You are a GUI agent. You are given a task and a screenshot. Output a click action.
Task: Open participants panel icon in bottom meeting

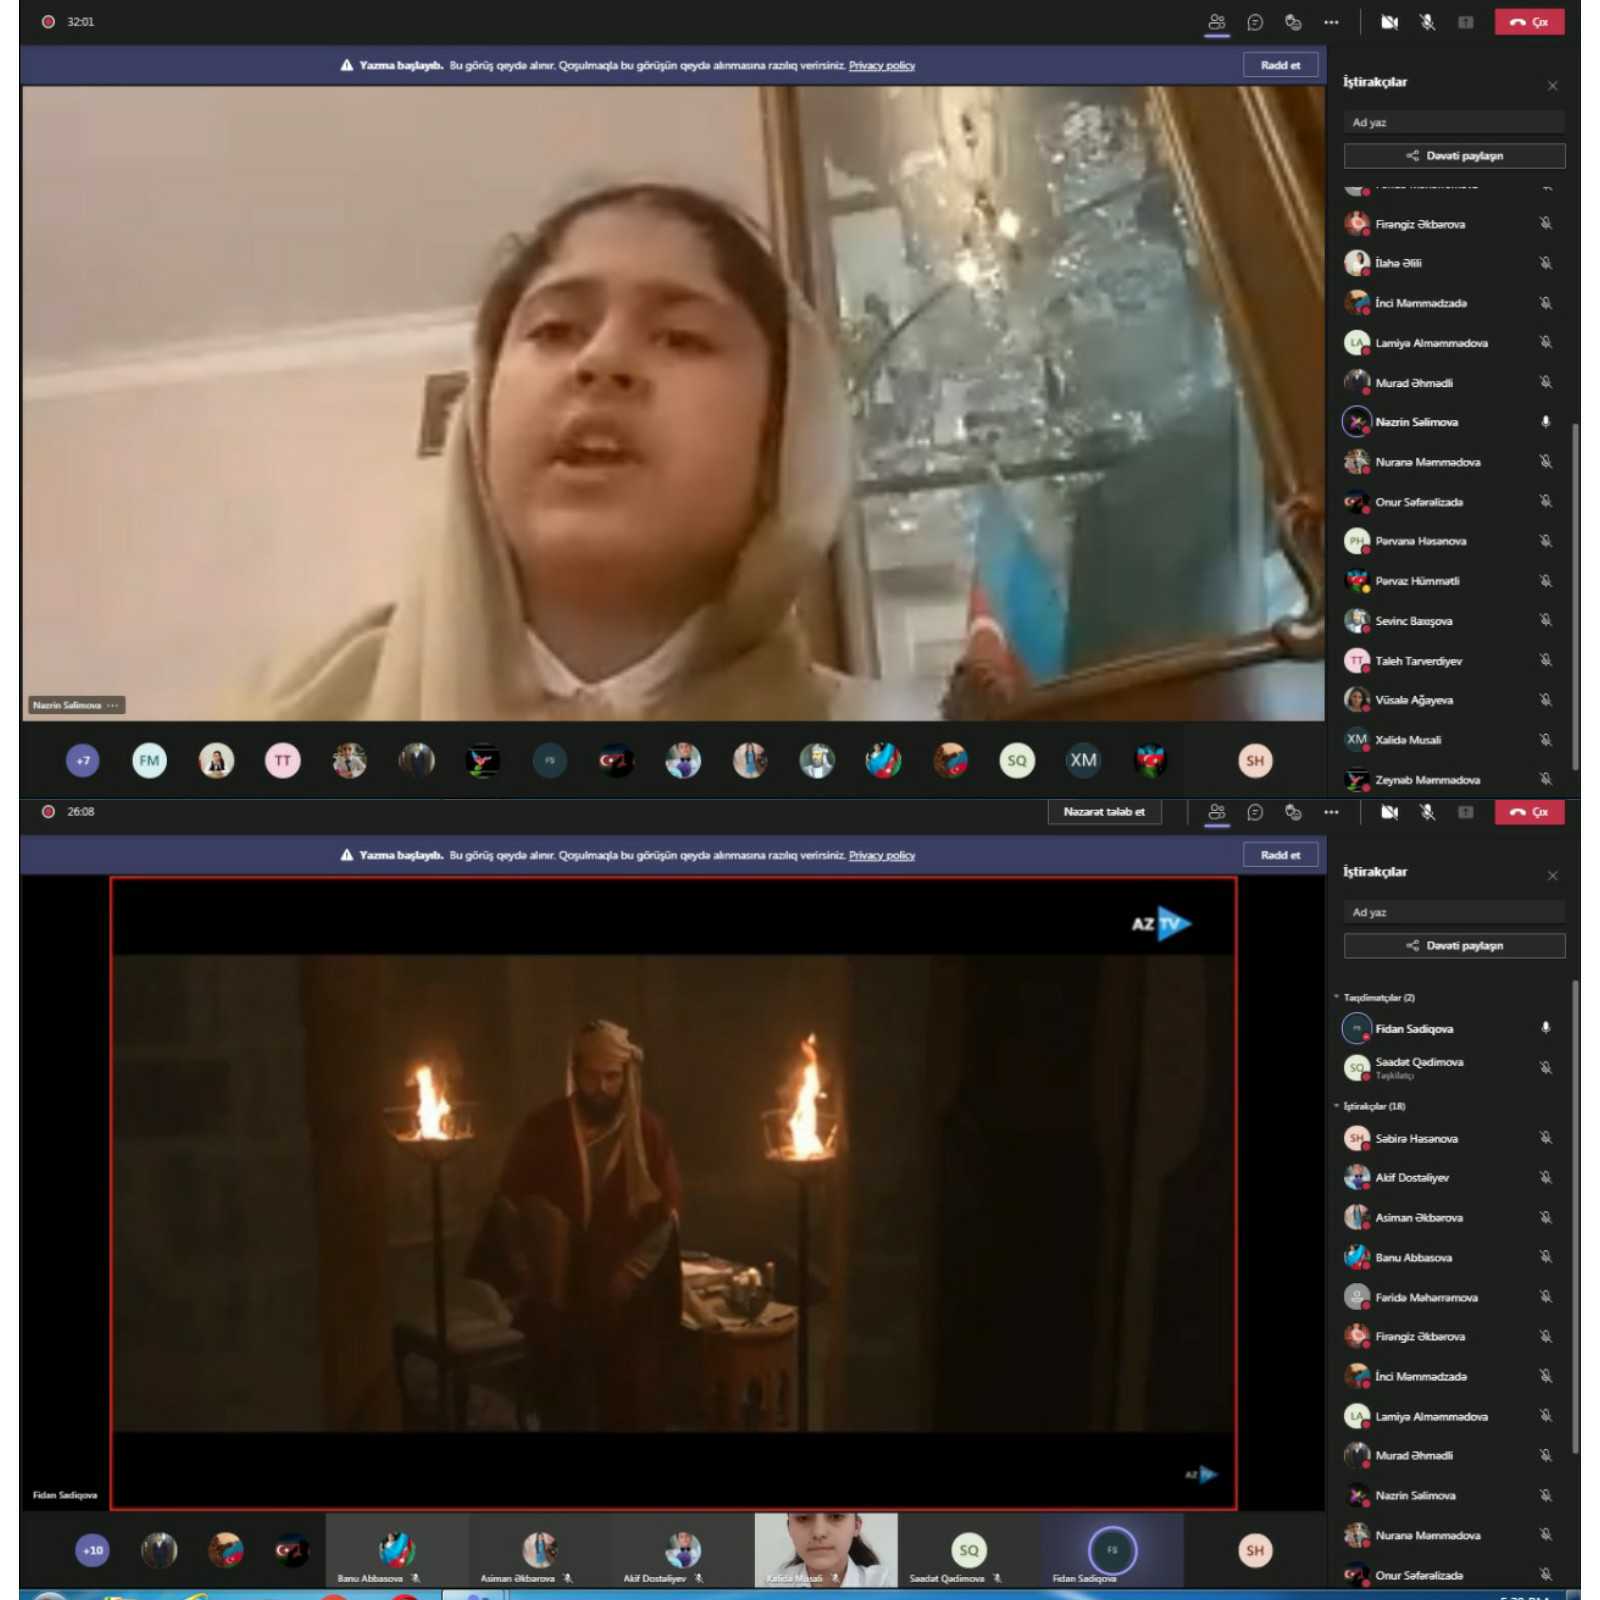1217,812
